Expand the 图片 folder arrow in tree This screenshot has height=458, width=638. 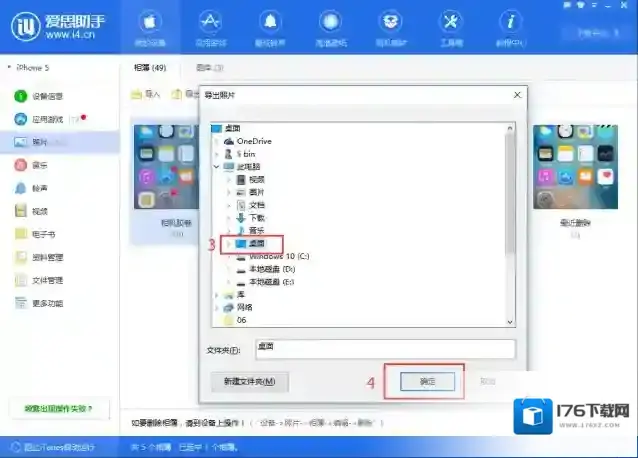tap(229, 192)
